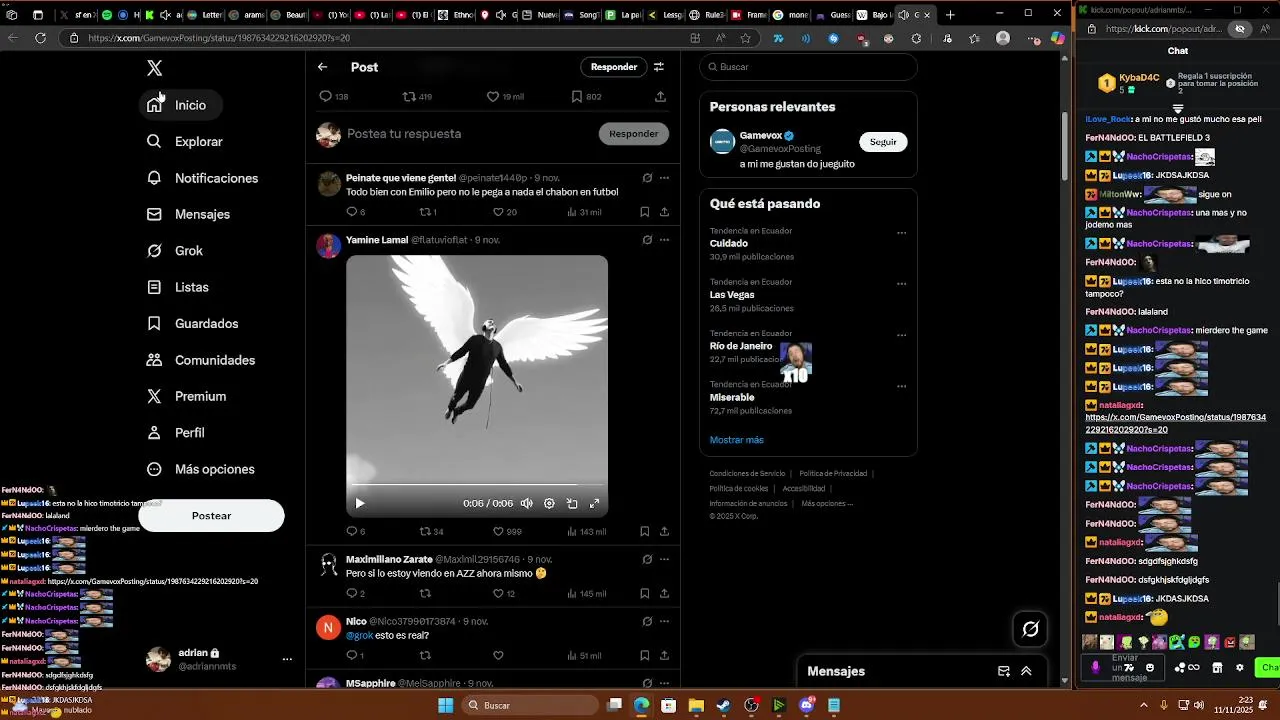Open emoji picker in Kick chat
1280x720 pixels.
1150,668
